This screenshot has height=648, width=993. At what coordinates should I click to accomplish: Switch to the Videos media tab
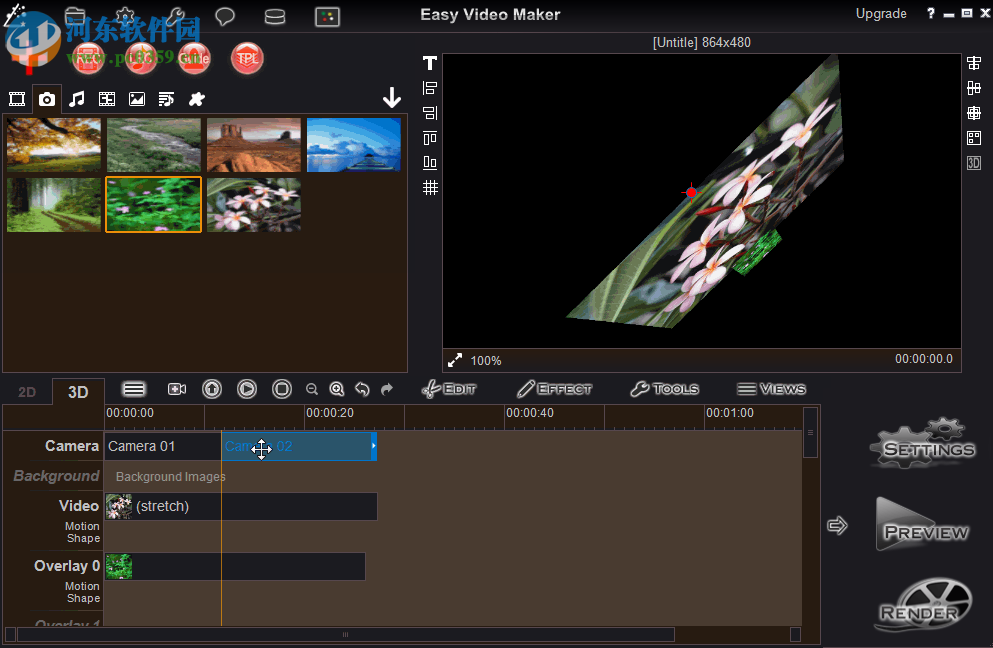click(x=107, y=99)
